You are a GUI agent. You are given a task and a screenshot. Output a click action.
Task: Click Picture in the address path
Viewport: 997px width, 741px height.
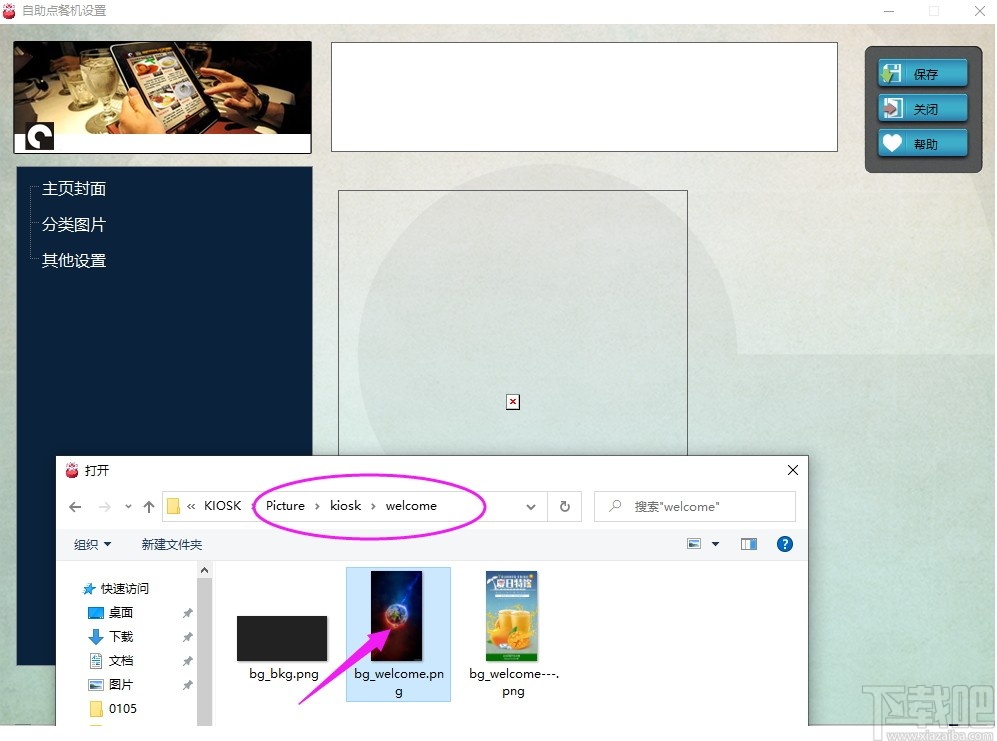[x=285, y=506]
